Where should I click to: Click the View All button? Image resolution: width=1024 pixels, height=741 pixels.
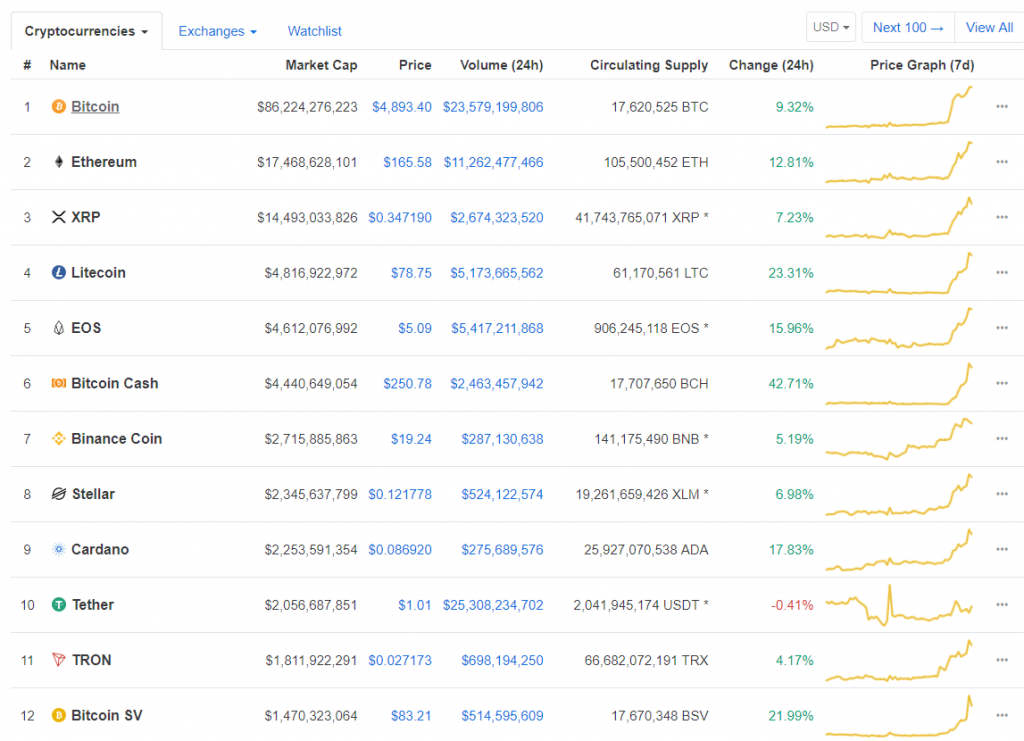click(x=989, y=27)
